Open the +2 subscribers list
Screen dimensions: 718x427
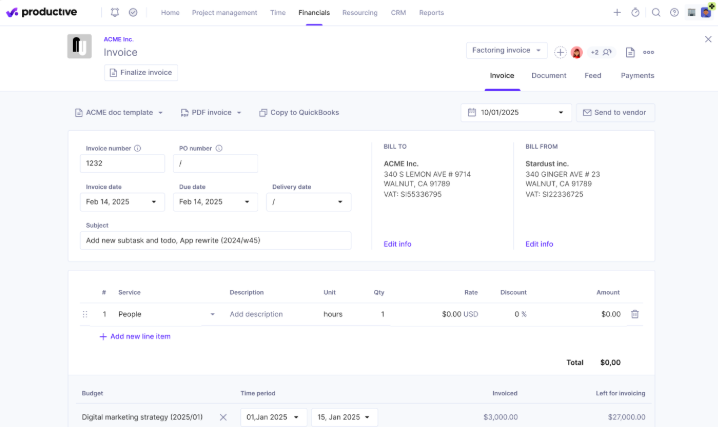pyautogui.click(x=601, y=52)
